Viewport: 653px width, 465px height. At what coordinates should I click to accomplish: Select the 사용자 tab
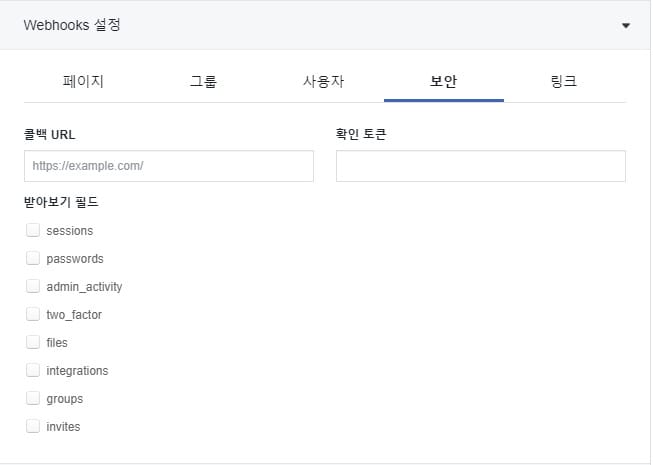click(x=324, y=81)
